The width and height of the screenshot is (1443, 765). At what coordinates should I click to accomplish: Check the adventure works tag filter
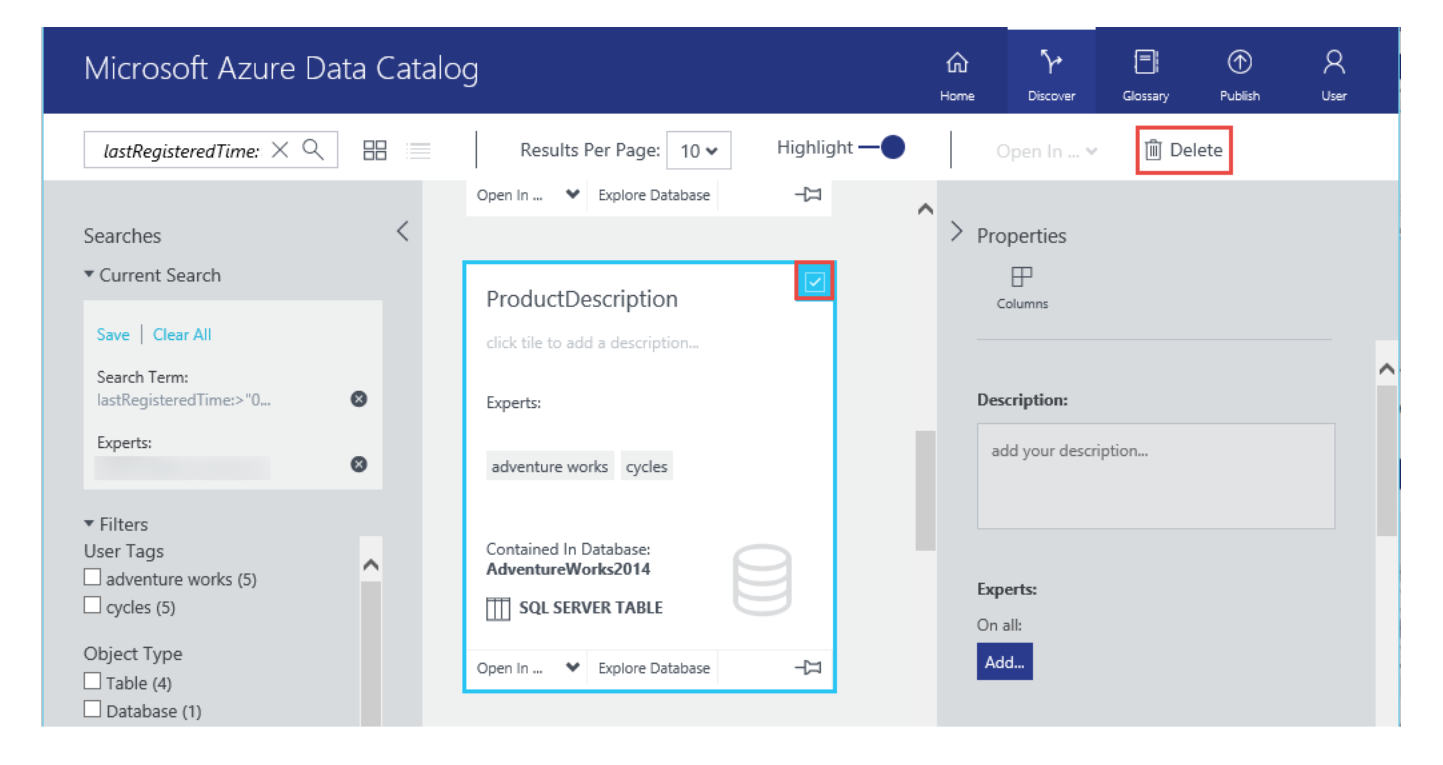point(93,578)
